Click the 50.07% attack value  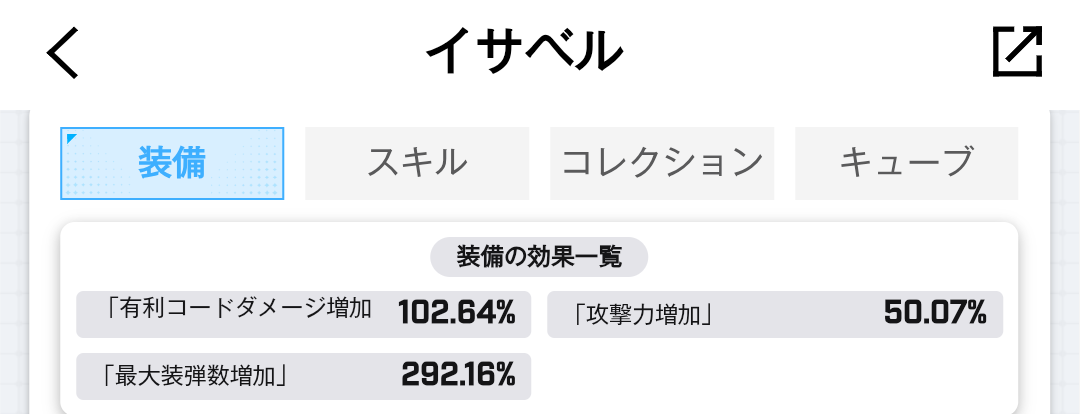[x=935, y=314]
